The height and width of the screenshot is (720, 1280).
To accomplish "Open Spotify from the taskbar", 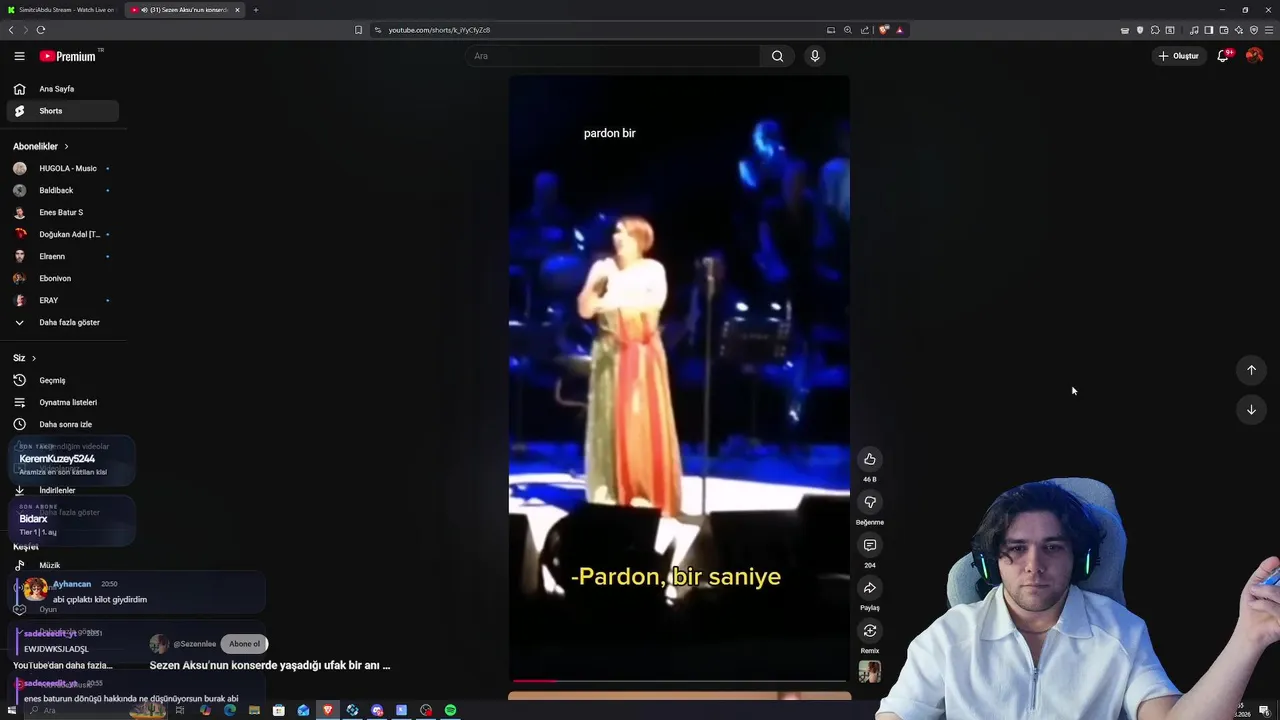I will [x=451, y=710].
